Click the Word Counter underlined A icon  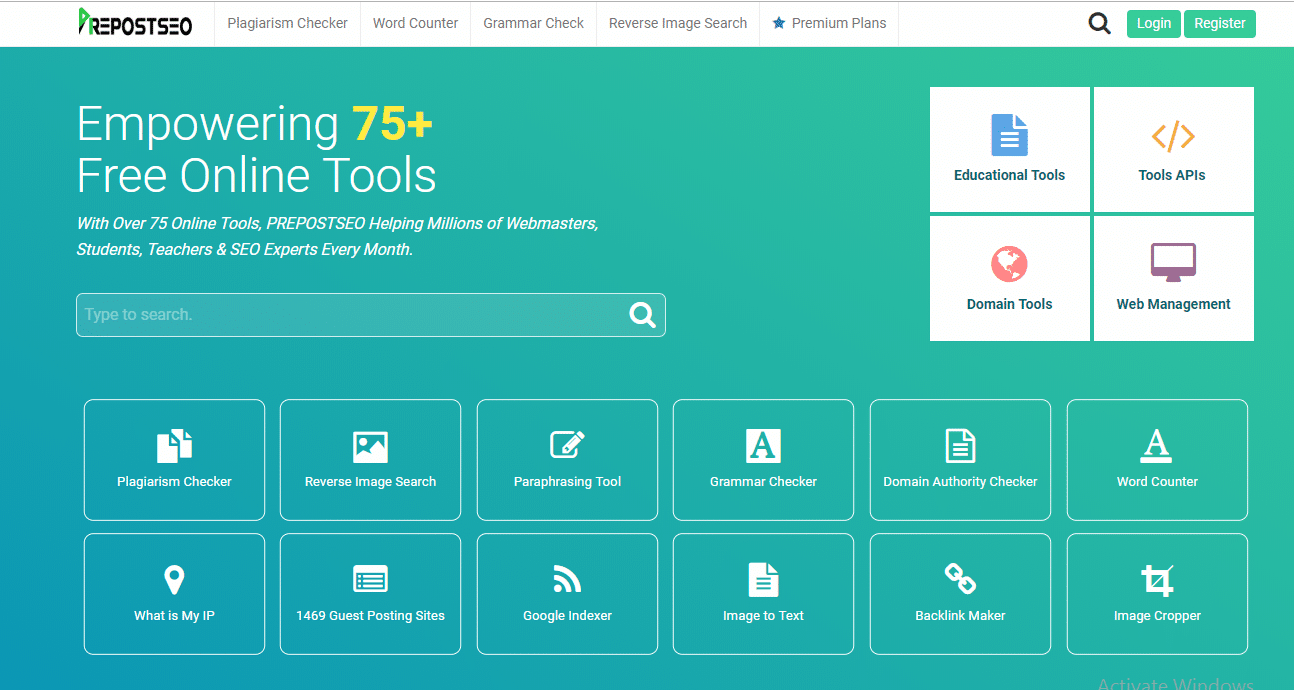[1156, 446]
